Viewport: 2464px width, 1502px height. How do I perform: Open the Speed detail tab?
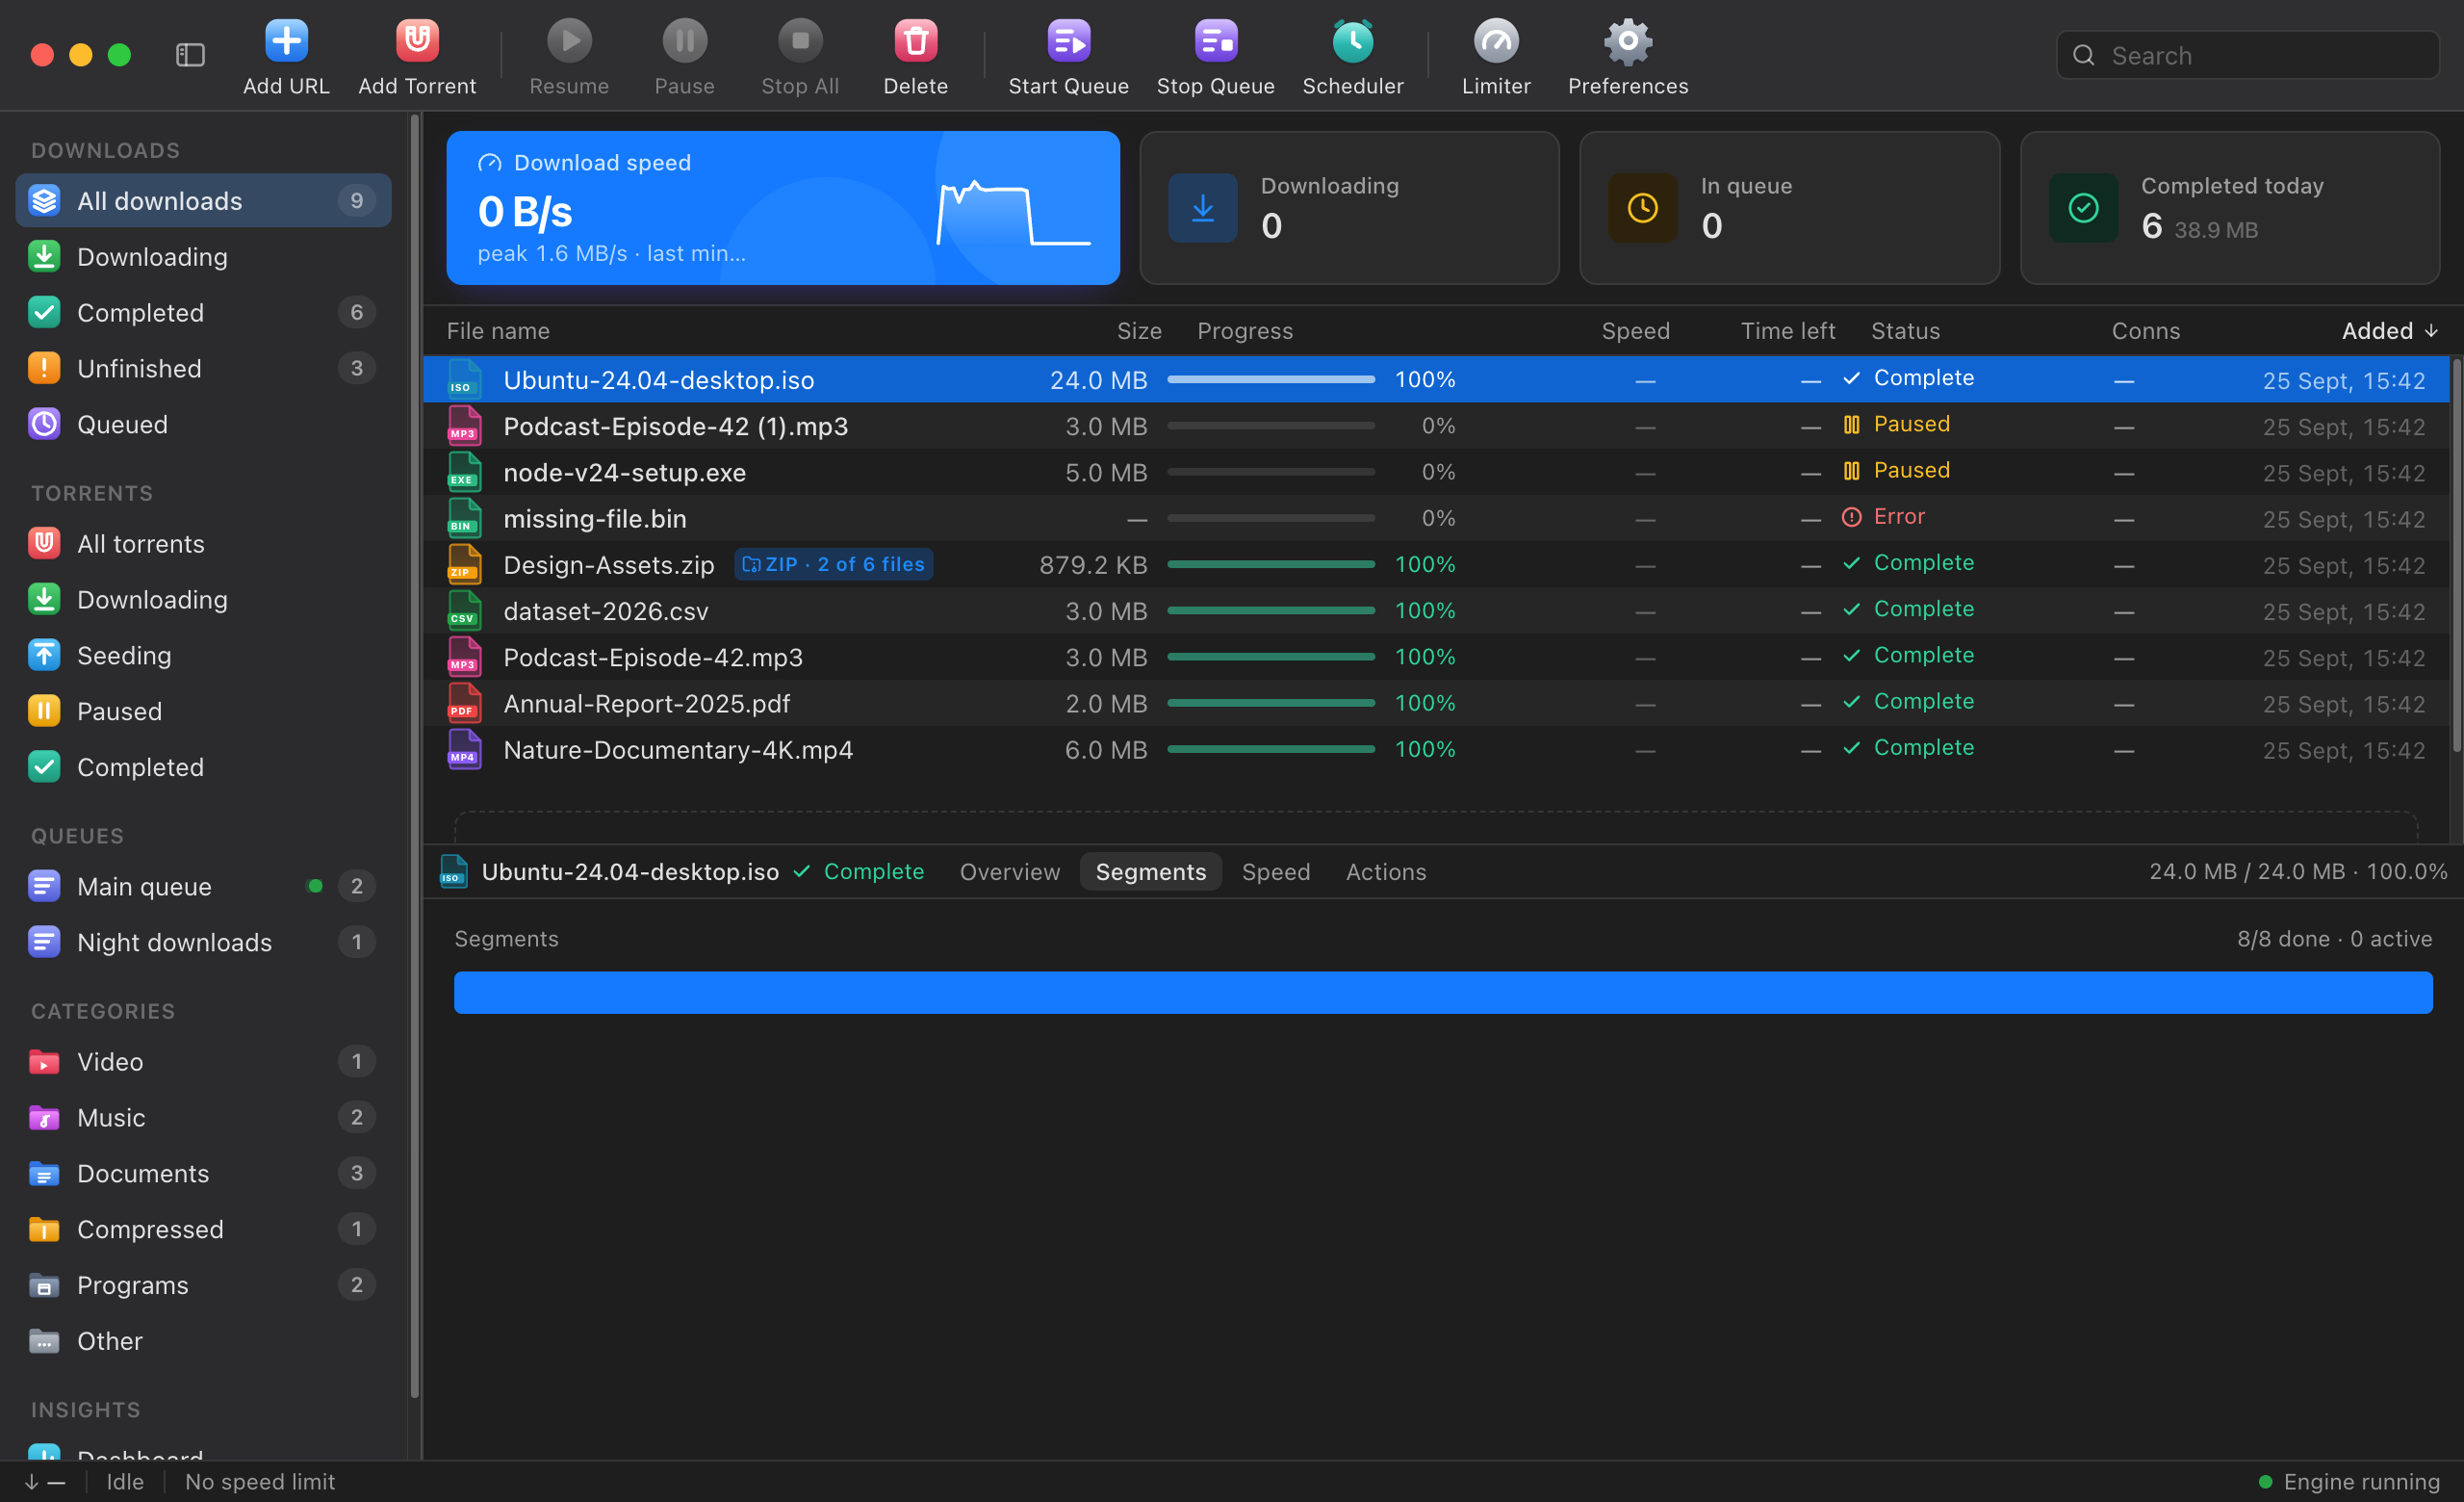point(1275,872)
